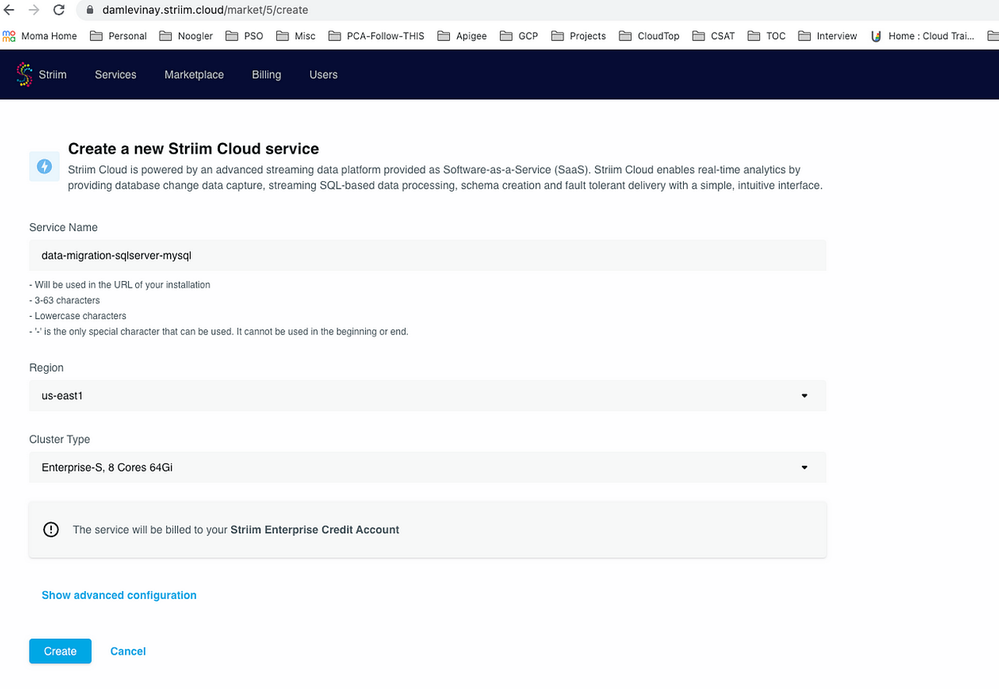This screenshot has height=689, width=999.
Task: Click the 'Create a new Striim Cloud service' heading
Action: click(194, 149)
